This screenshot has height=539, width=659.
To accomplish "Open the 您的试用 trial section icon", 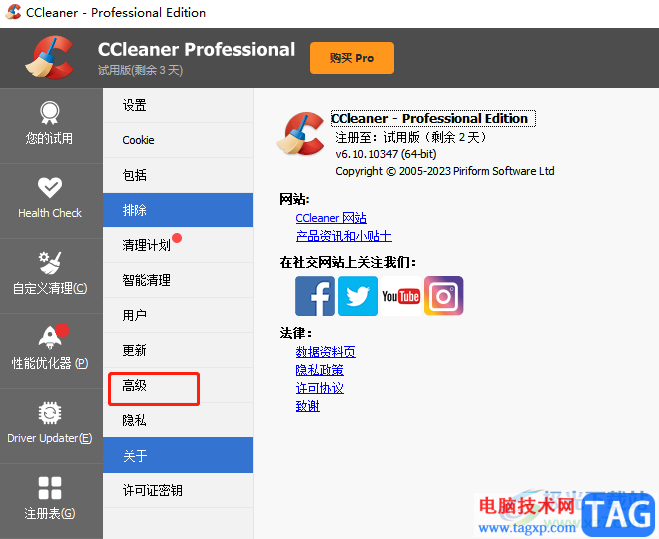I will [50, 113].
